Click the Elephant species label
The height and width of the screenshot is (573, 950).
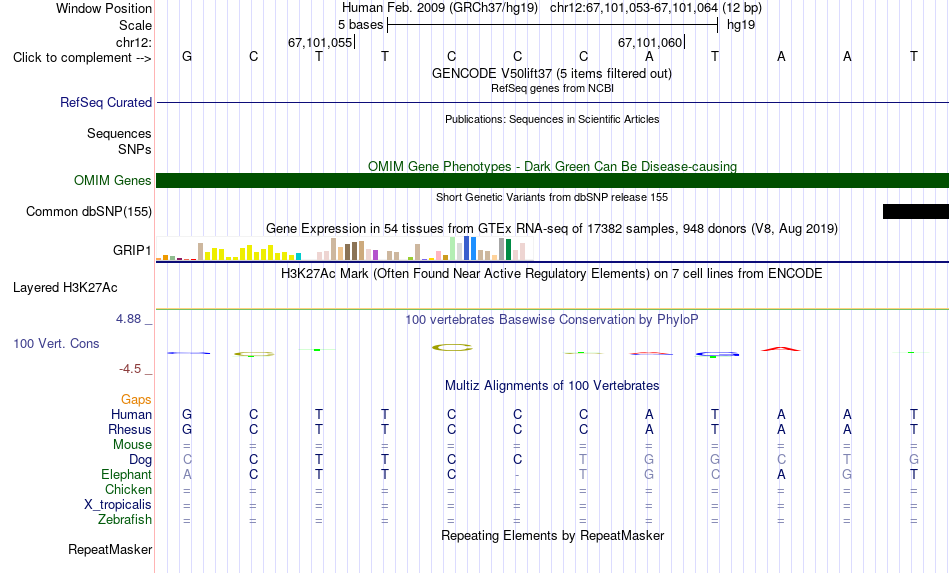click(x=126, y=474)
